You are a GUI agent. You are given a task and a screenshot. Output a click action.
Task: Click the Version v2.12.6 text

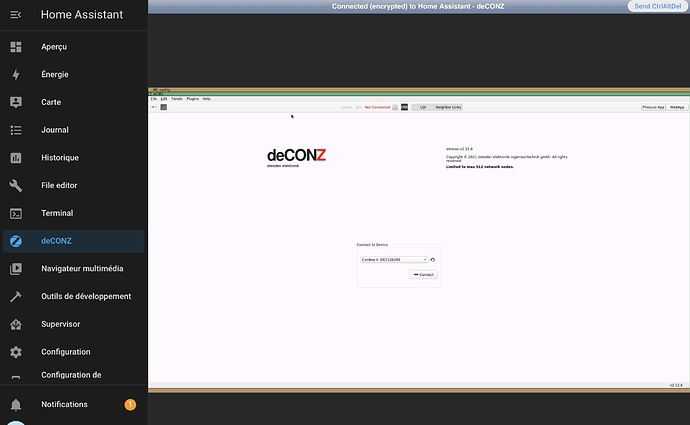(459, 149)
